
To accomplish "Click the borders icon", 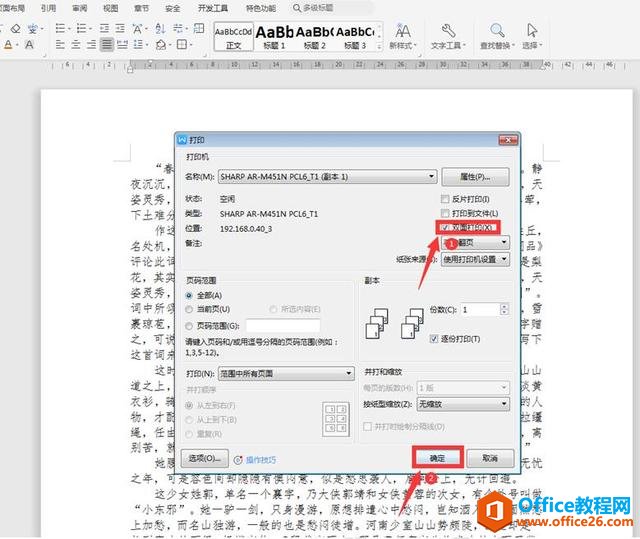I will [x=182, y=44].
